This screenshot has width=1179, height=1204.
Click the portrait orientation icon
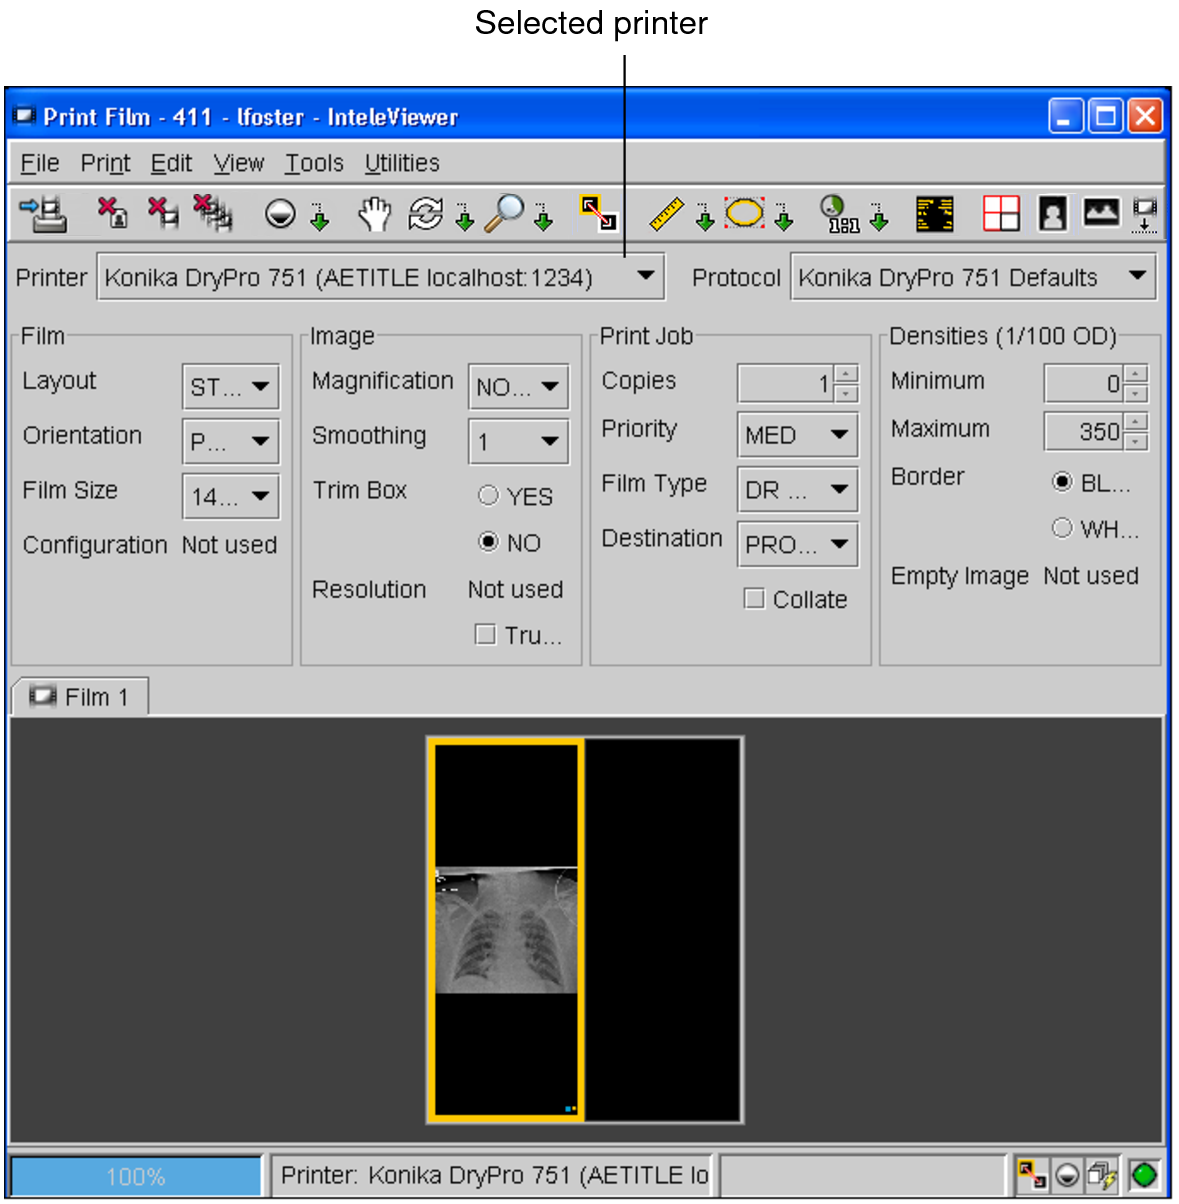pos(1052,214)
